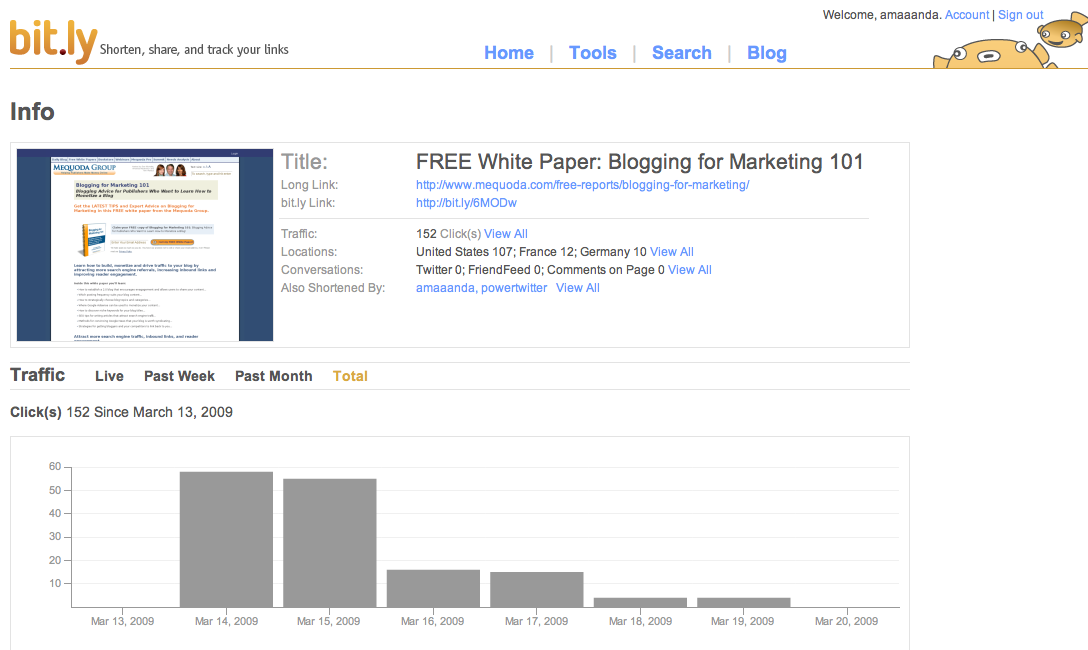Open the Mequoda page preview thumbnail

pyautogui.click(x=145, y=245)
